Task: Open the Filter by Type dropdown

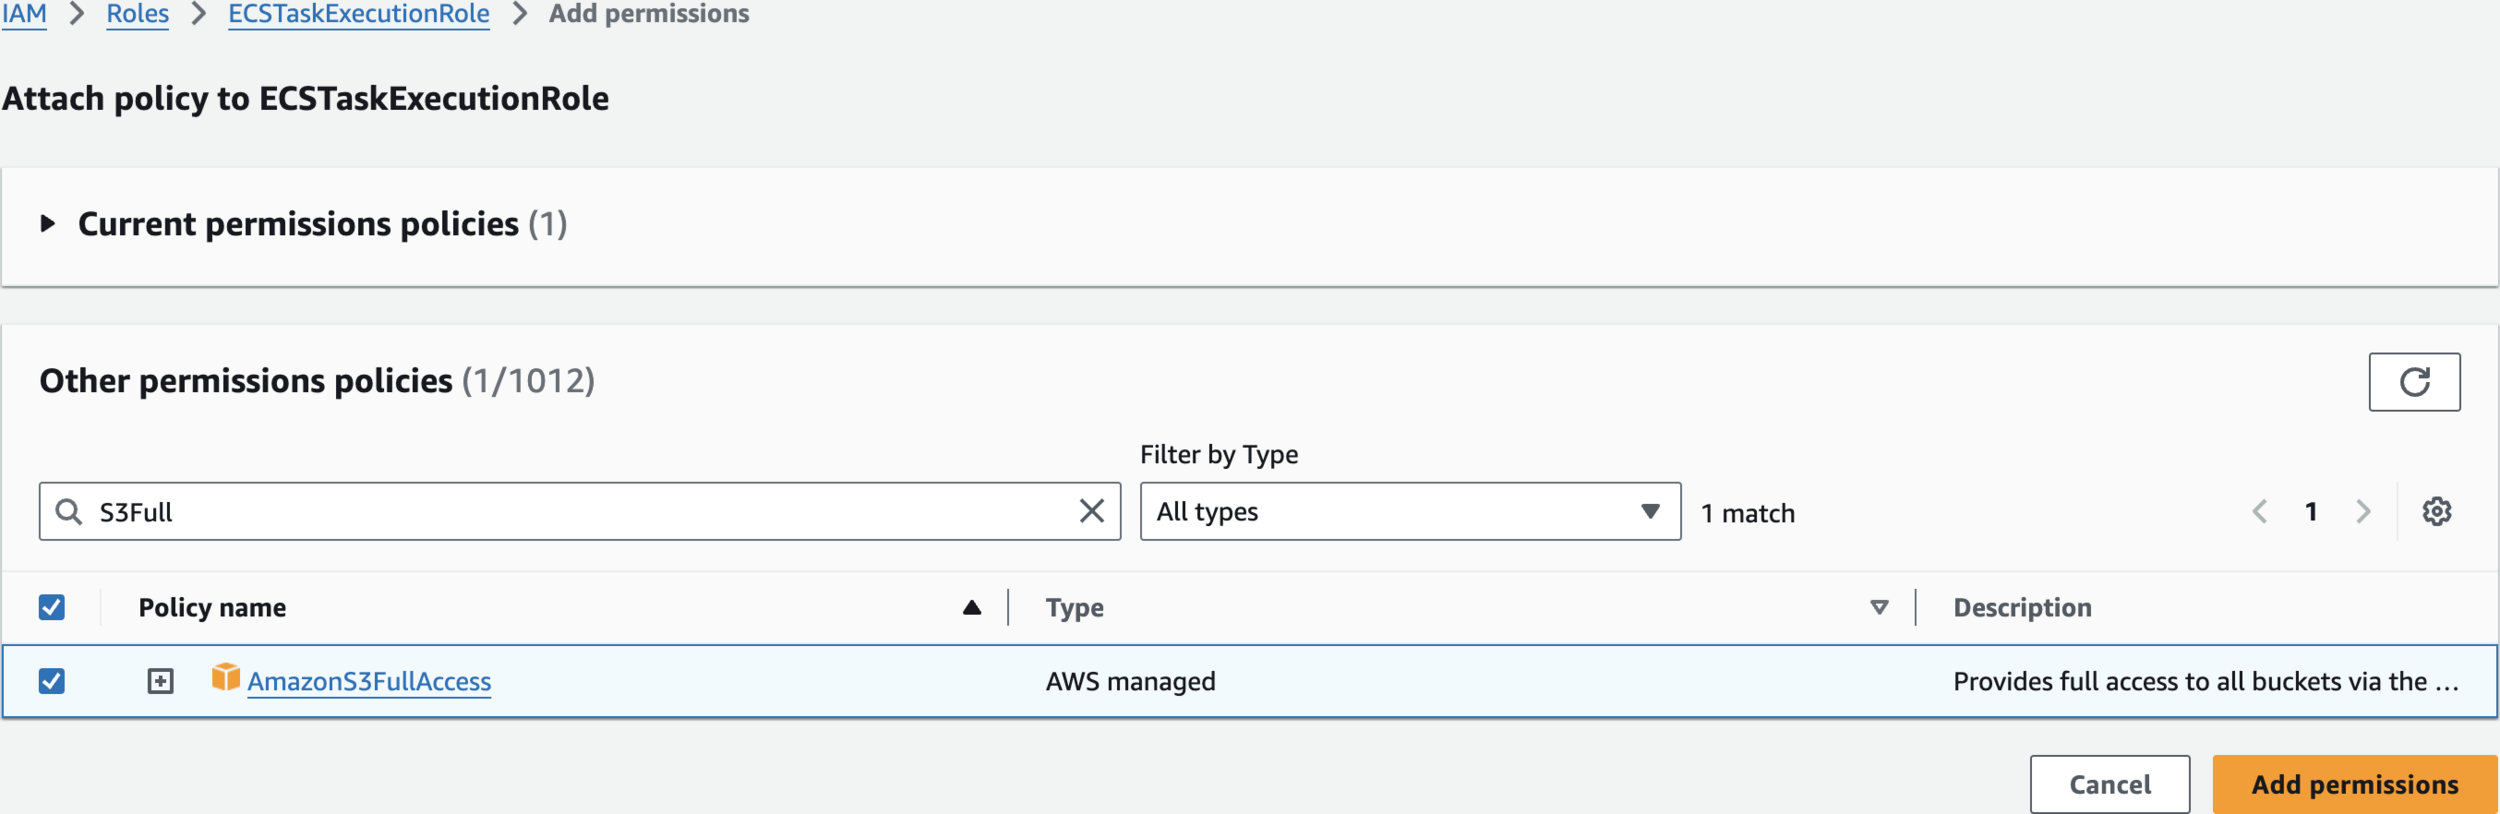Action: (x=1409, y=512)
